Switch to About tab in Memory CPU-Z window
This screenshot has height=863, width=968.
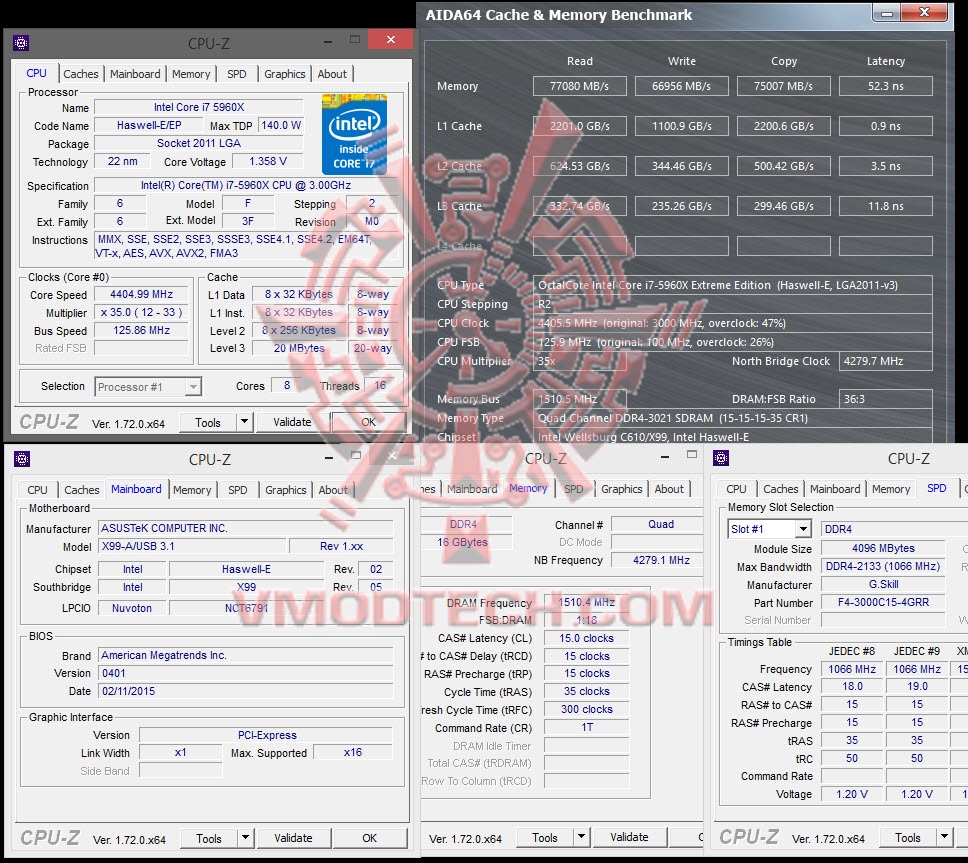(669, 489)
